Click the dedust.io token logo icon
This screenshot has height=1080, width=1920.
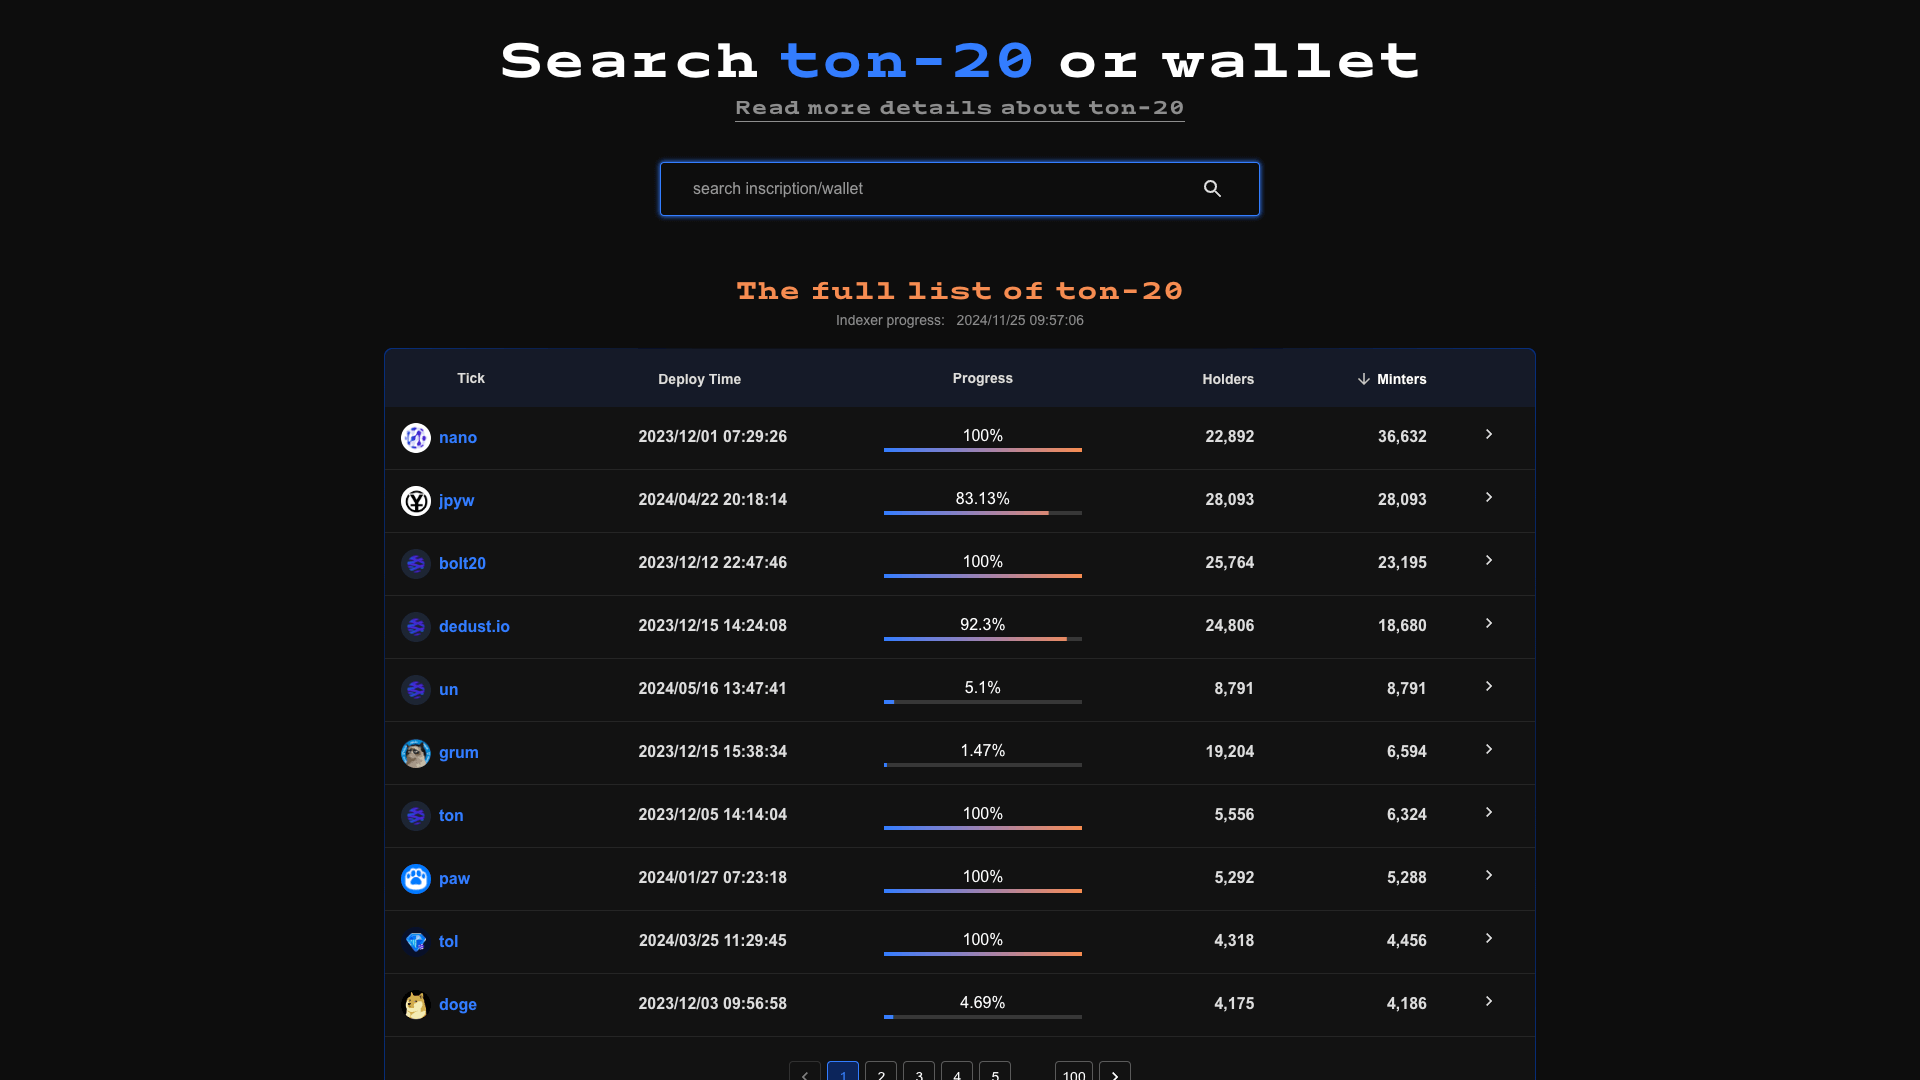[416, 627]
